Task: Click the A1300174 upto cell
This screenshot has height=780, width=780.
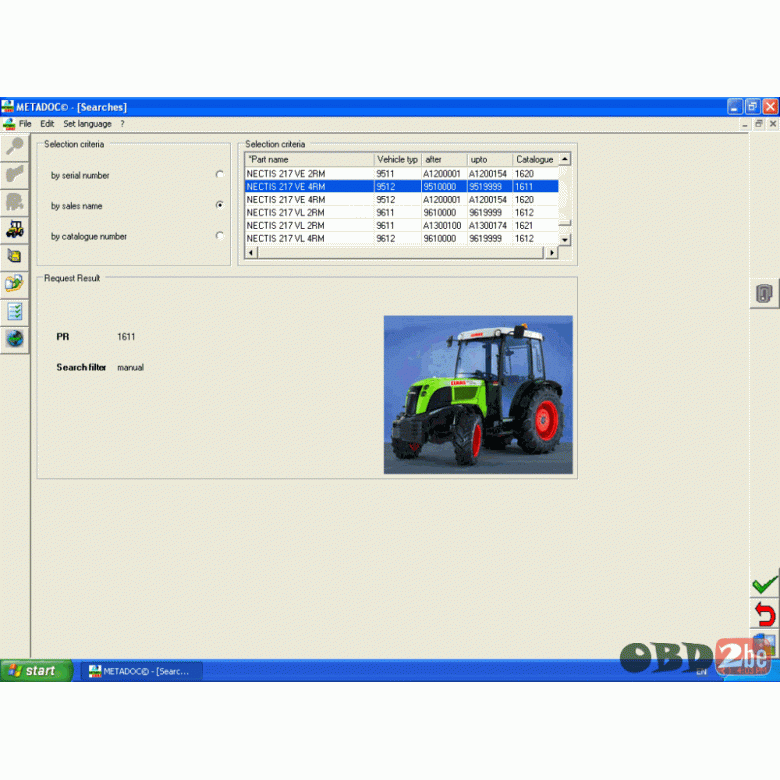Action: [488, 225]
